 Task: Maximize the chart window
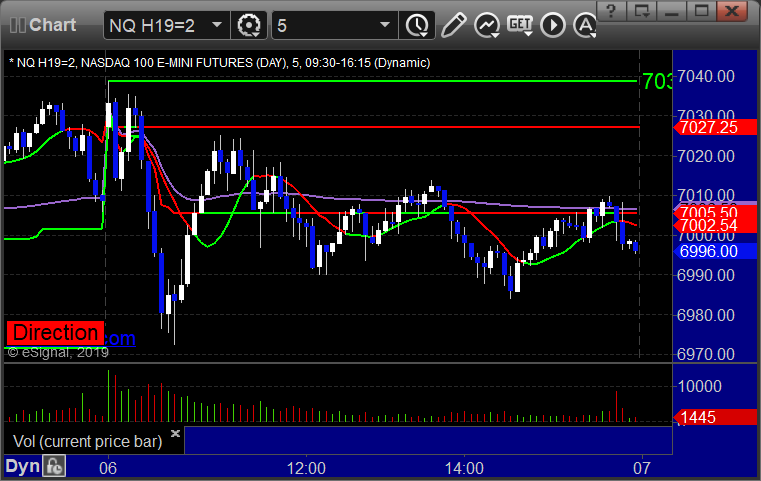(701, 11)
